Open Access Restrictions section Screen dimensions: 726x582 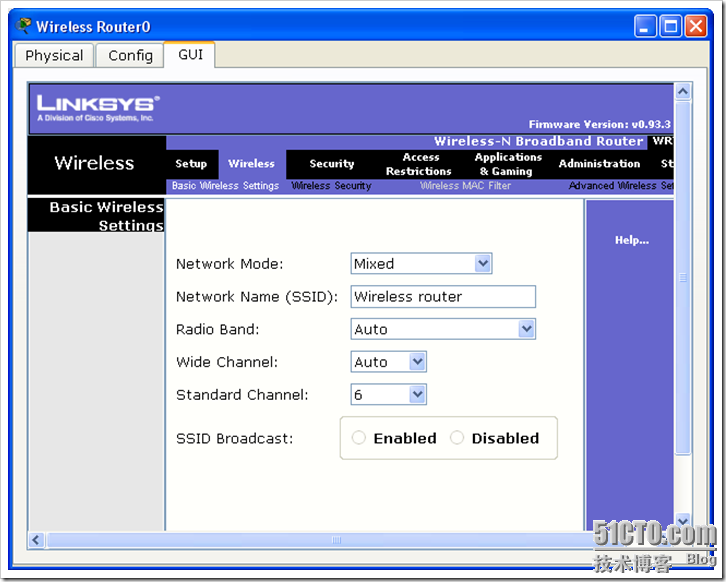tap(419, 164)
